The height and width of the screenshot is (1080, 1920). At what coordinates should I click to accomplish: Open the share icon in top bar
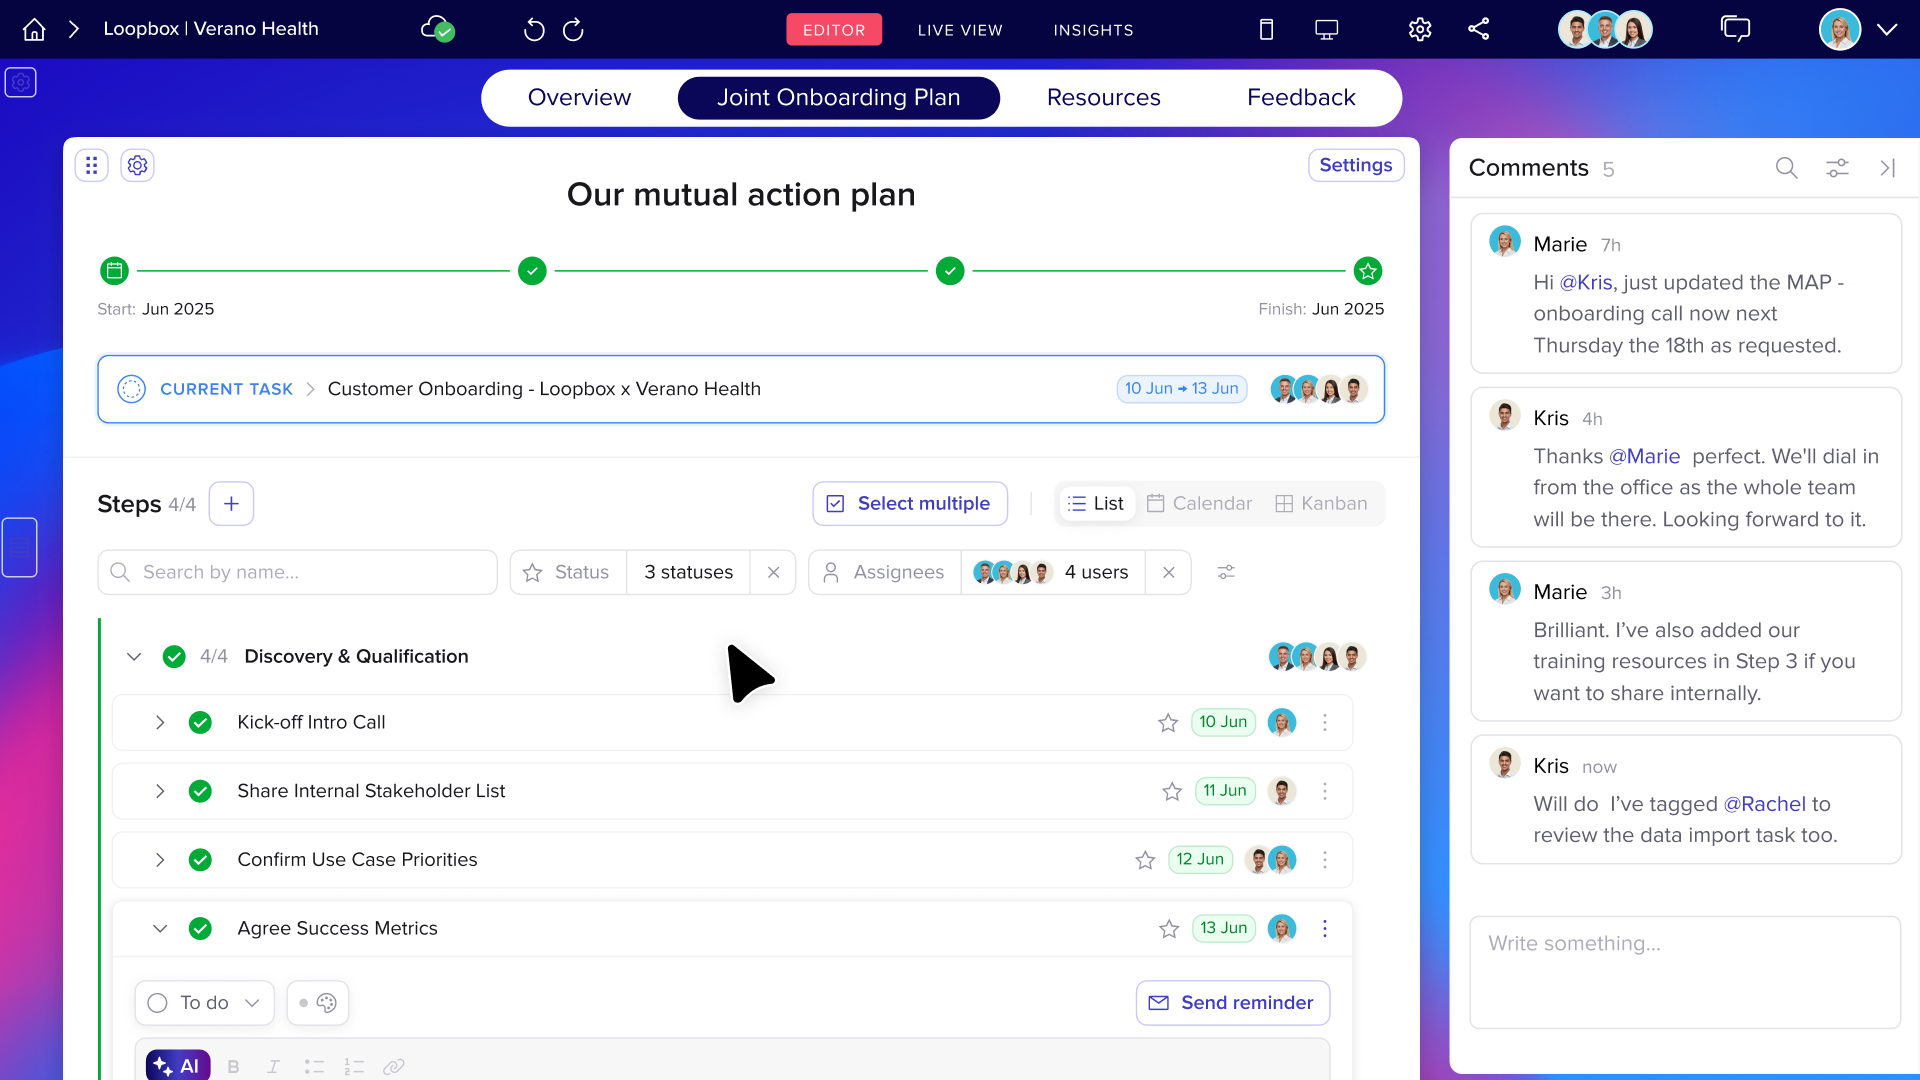pyautogui.click(x=1479, y=29)
